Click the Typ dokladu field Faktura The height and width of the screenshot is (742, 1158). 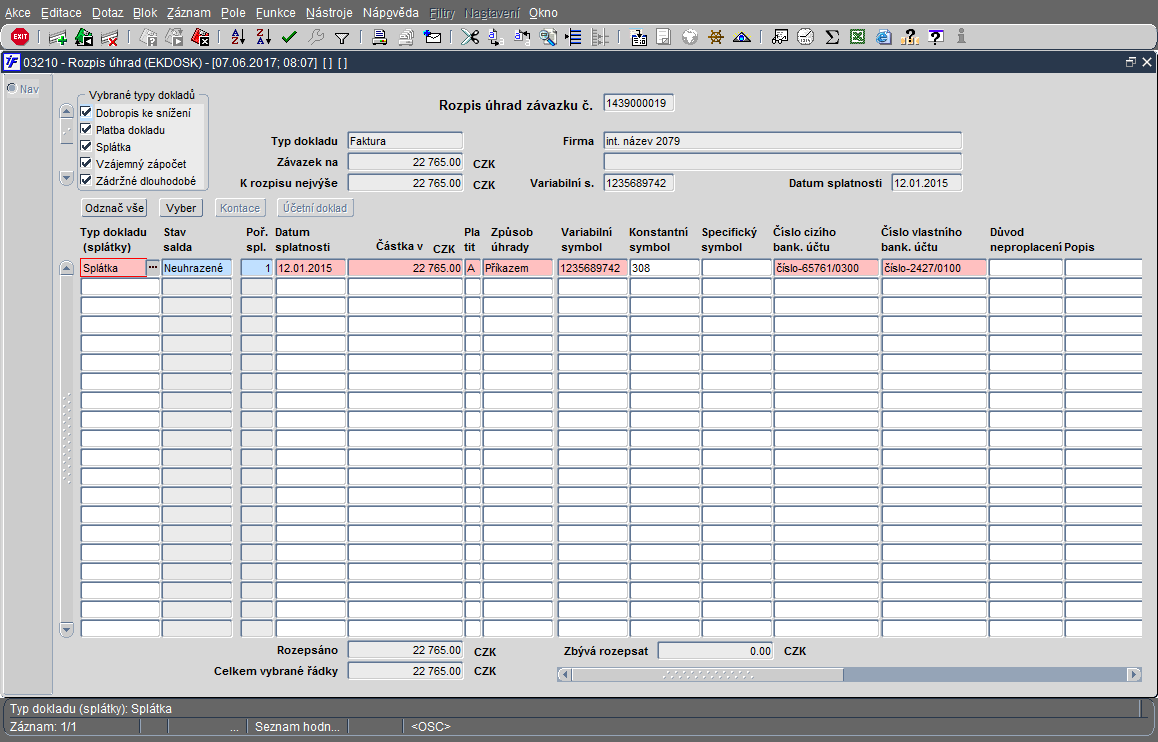tap(405, 141)
